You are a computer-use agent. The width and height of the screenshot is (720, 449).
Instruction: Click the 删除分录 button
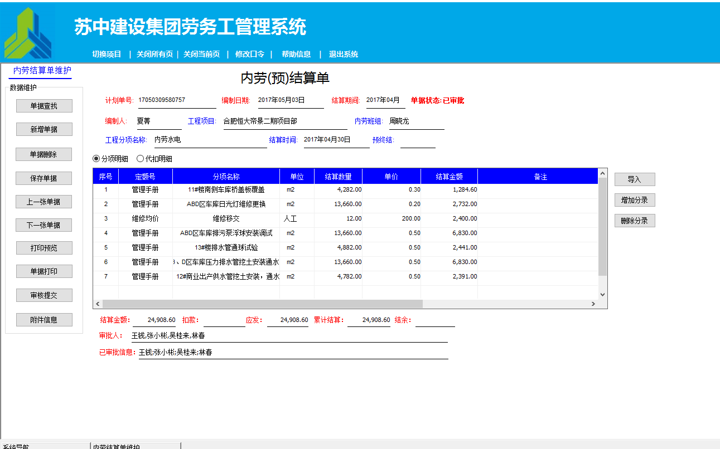635,221
